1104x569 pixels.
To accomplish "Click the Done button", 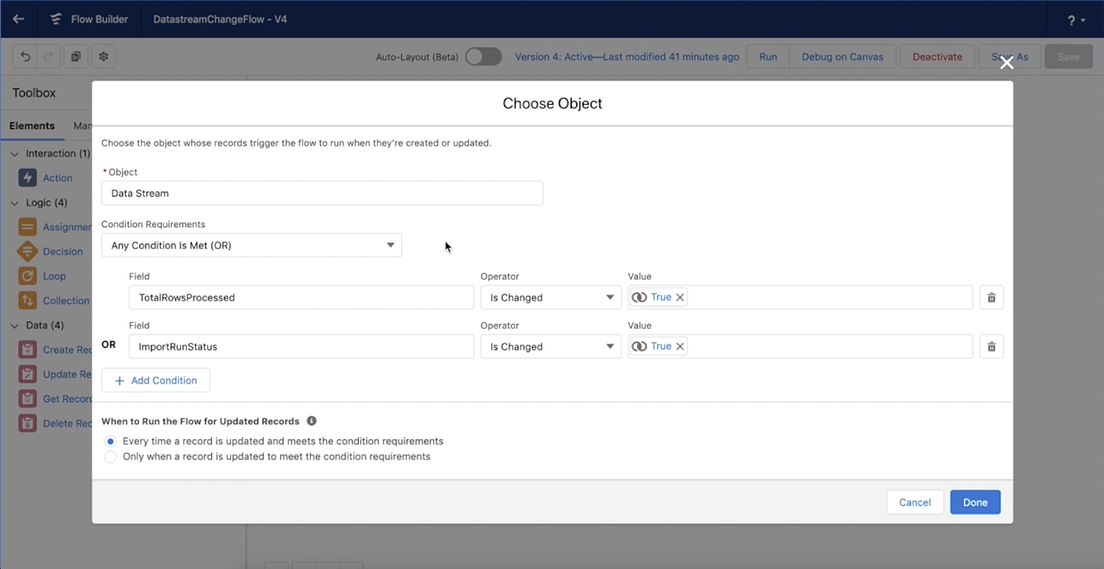I will point(975,502).
